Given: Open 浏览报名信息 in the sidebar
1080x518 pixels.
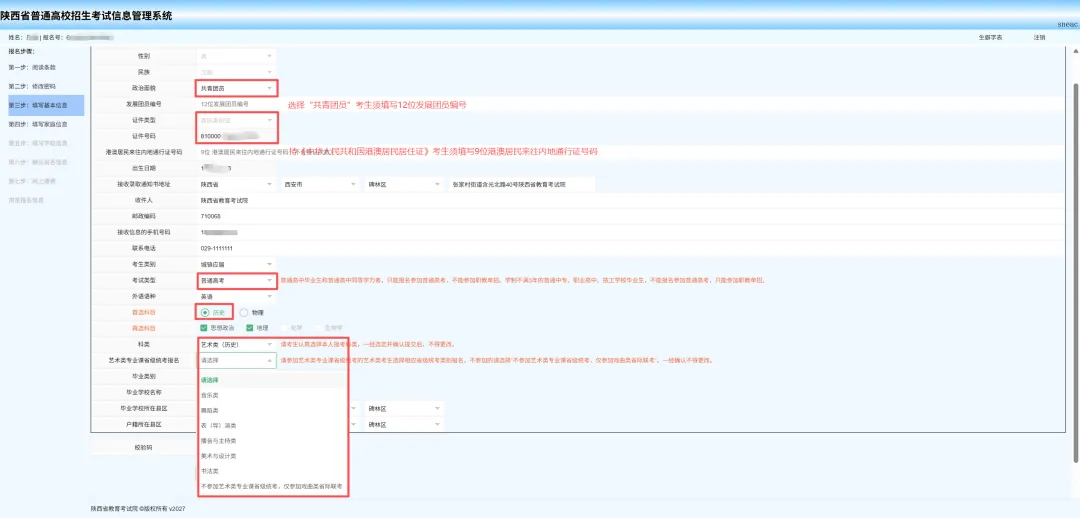Looking at the screenshot, I should pyautogui.click(x=26, y=200).
